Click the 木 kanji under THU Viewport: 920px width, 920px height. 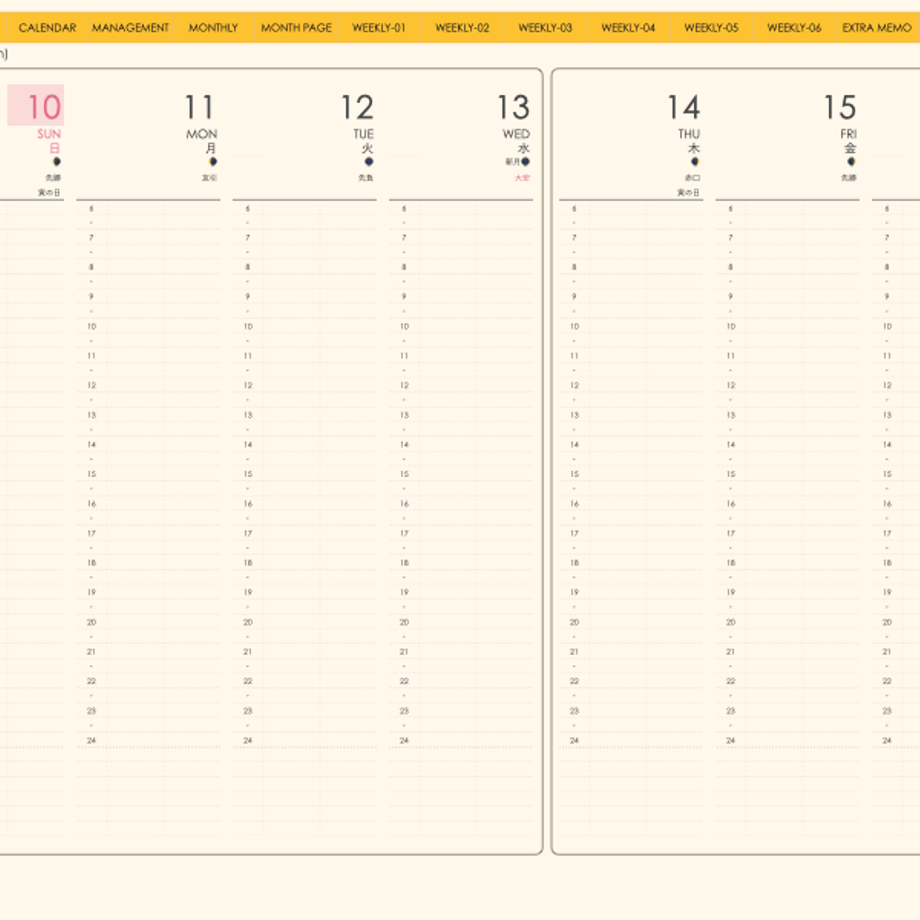tap(694, 148)
